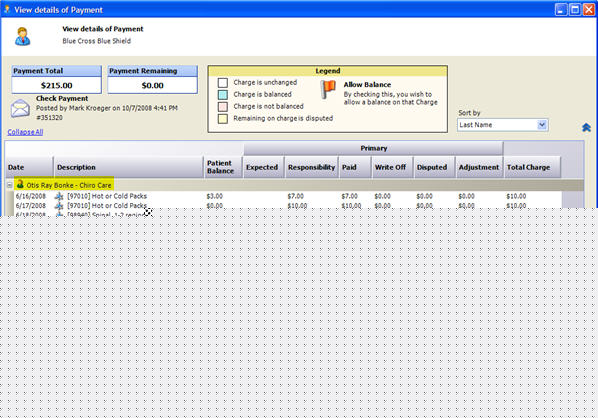Click the Blue Cross Blue Shield subtitle
This screenshot has width=598, height=418.
(x=96, y=41)
